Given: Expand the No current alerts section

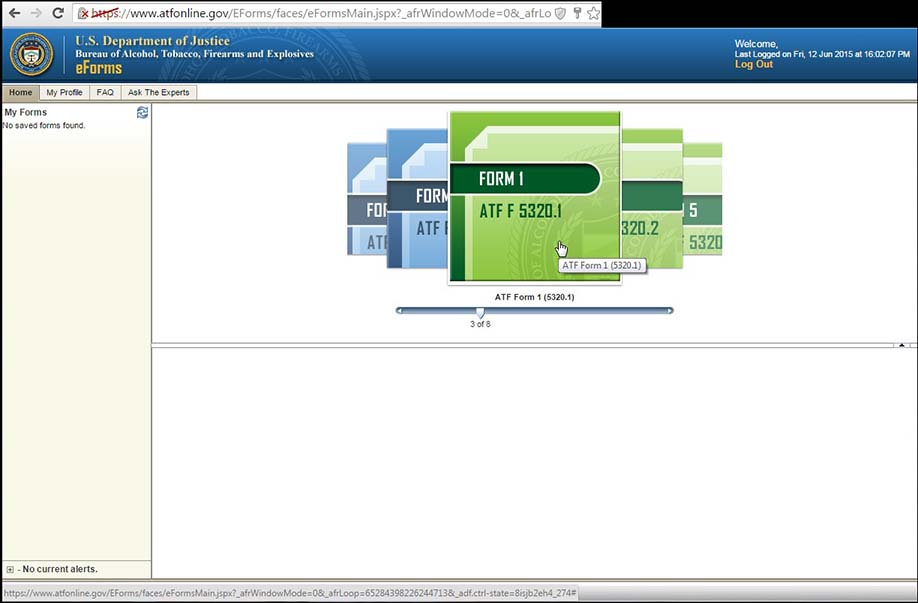Looking at the screenshot, I should (10, 569).
